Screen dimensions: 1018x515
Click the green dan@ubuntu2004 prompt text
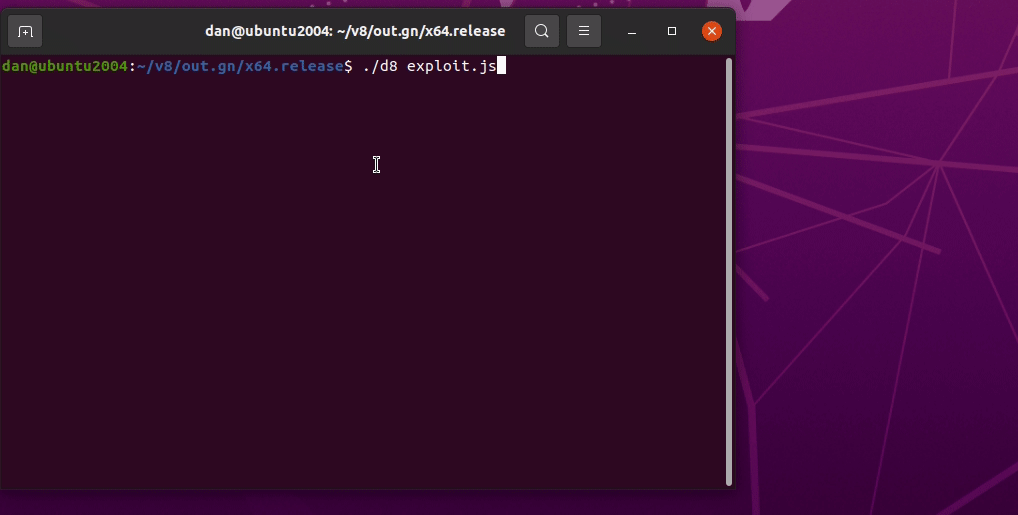(x=64, y=66)
